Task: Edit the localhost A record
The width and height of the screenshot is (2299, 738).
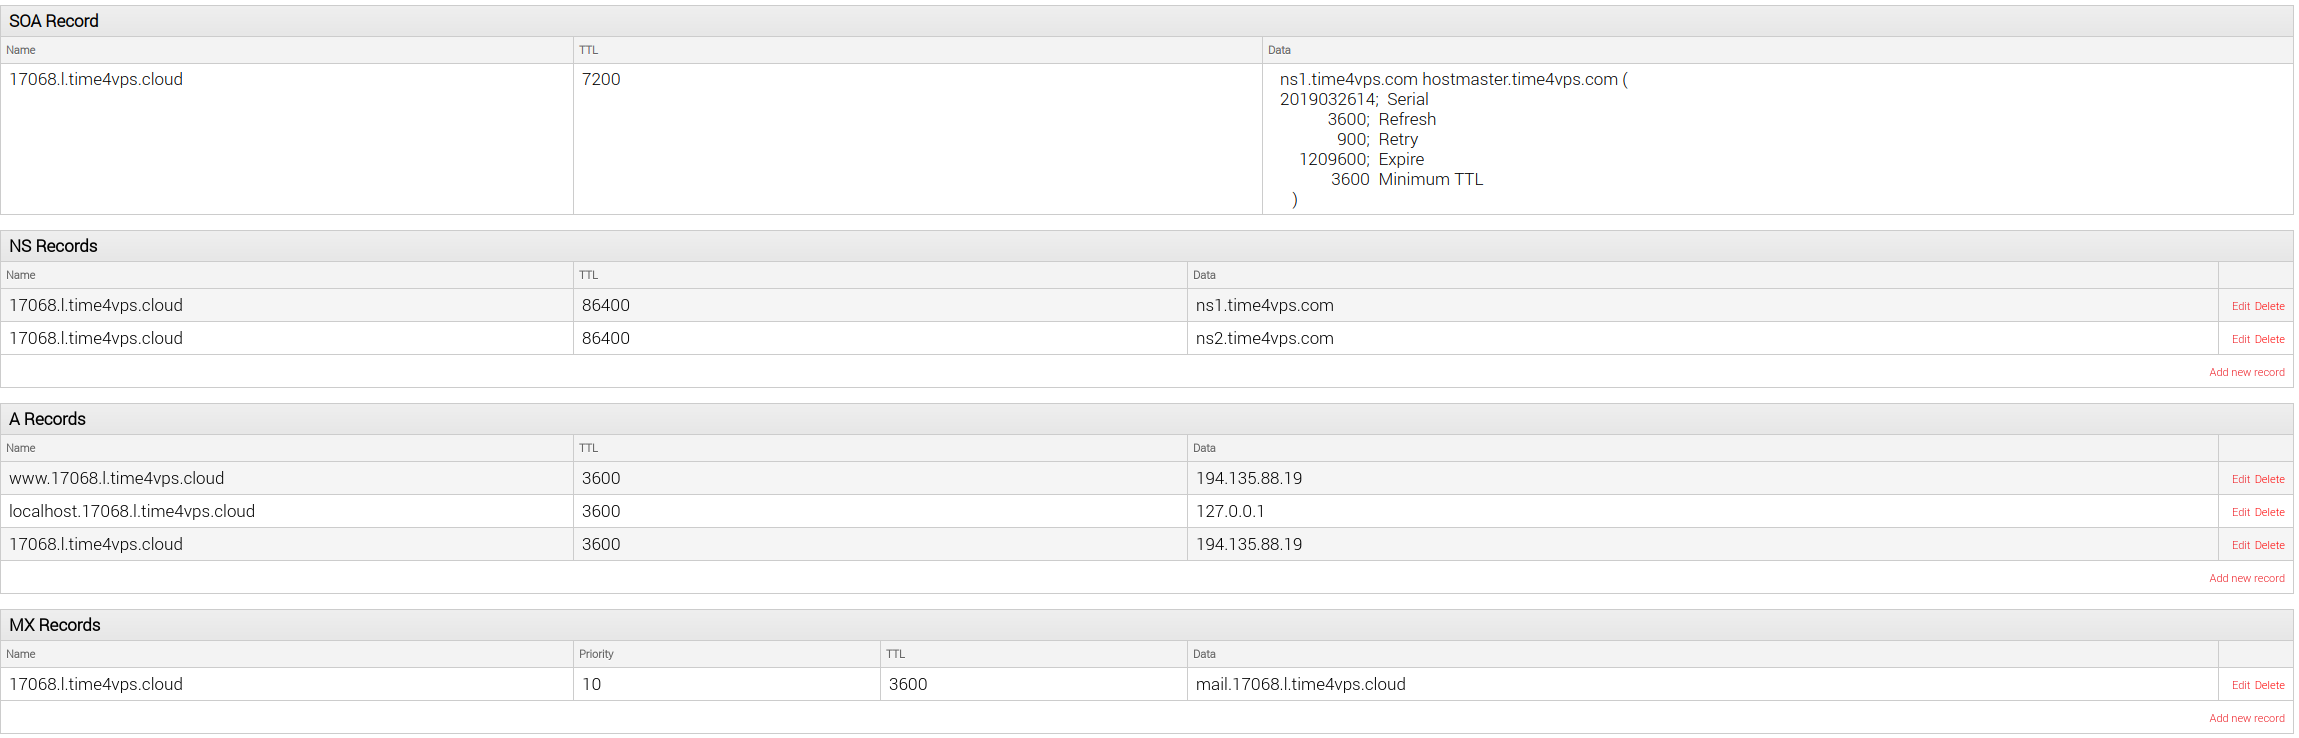Action: pyautogui.click(x=2240, y=512)
